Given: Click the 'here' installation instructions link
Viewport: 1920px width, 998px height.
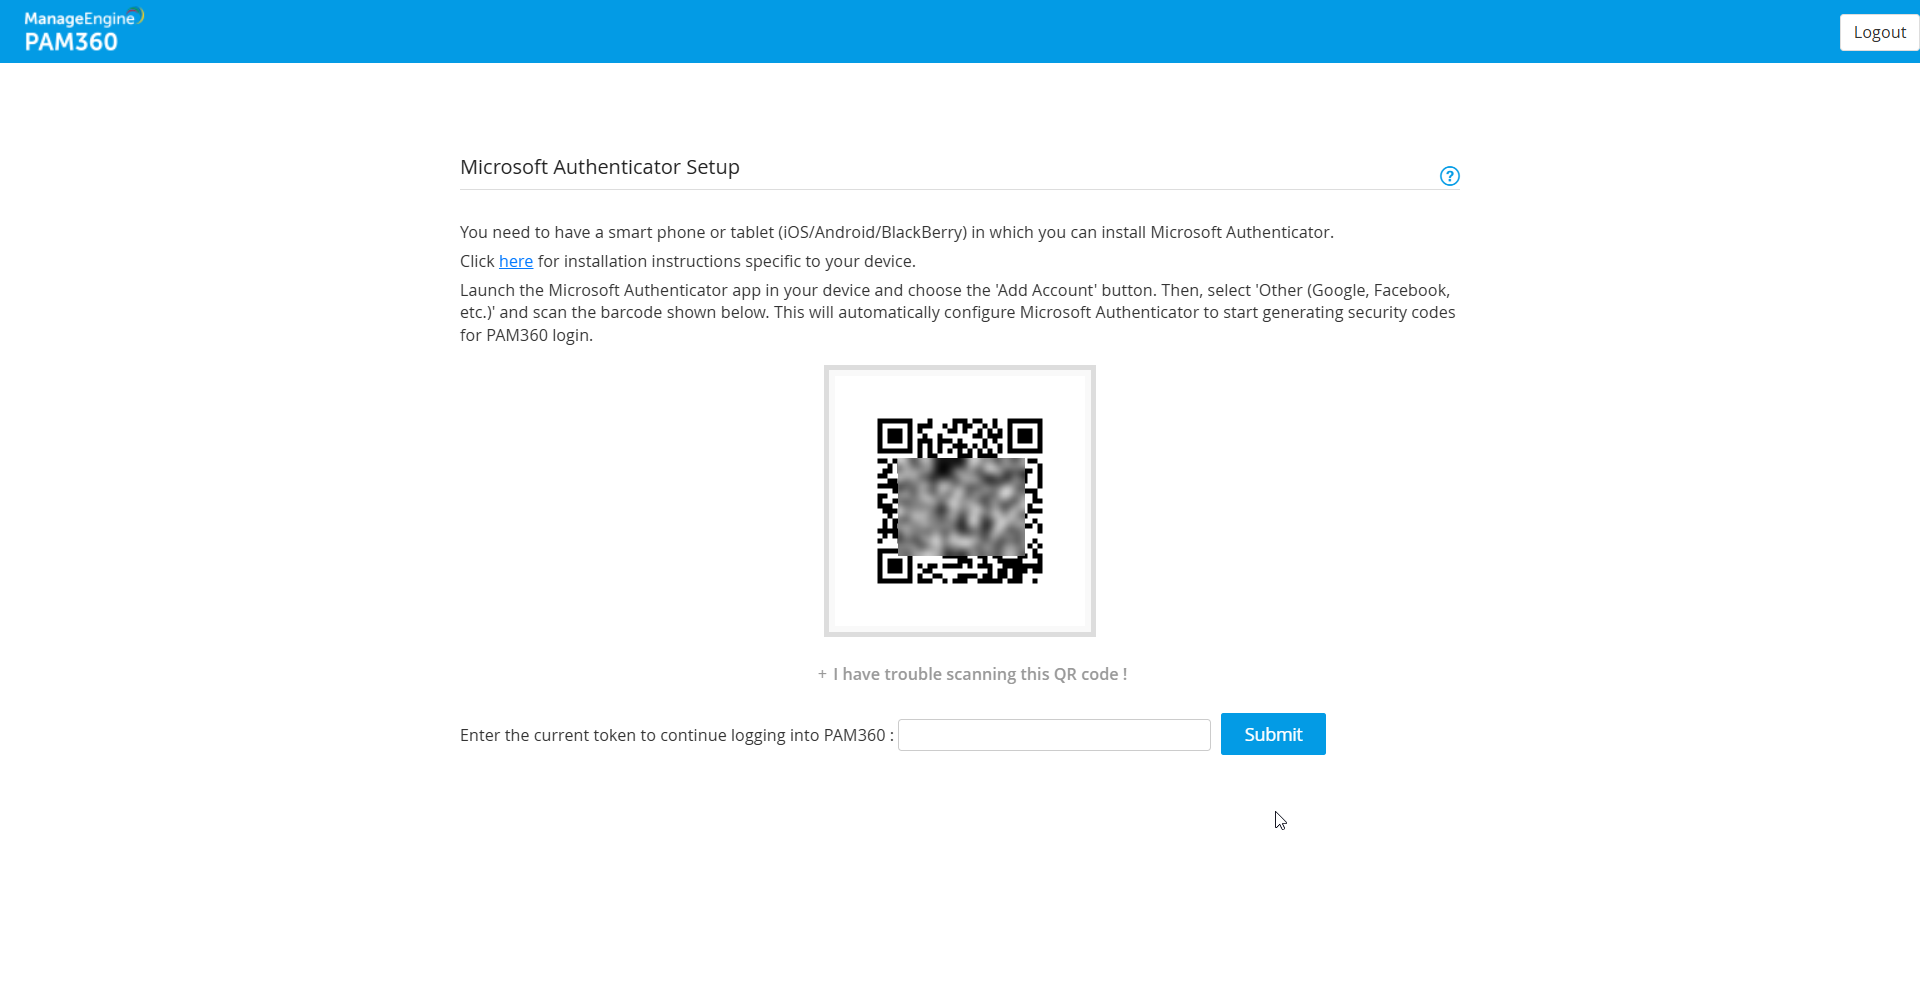Looking at the screenshot, I should click(515, 261).
